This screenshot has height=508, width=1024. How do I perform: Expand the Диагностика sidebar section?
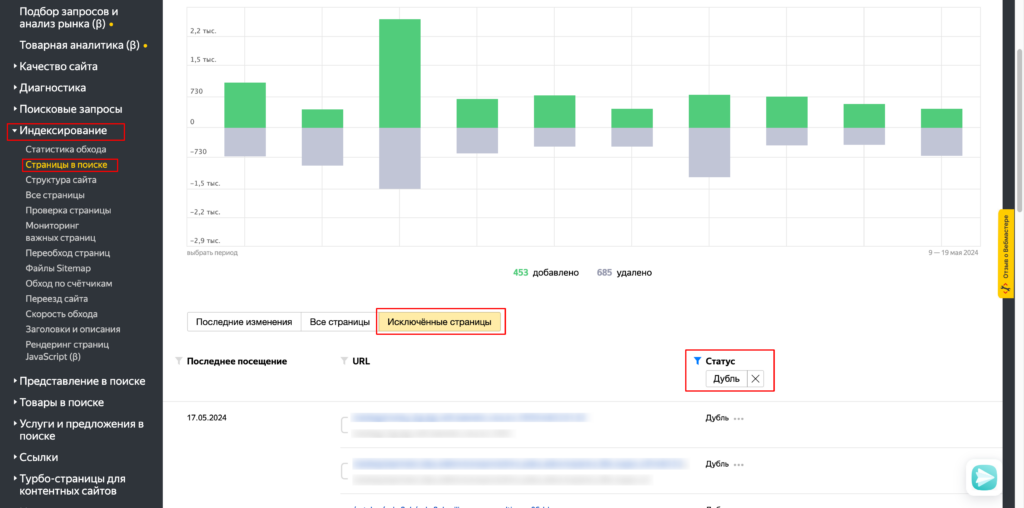pos(49,87)
